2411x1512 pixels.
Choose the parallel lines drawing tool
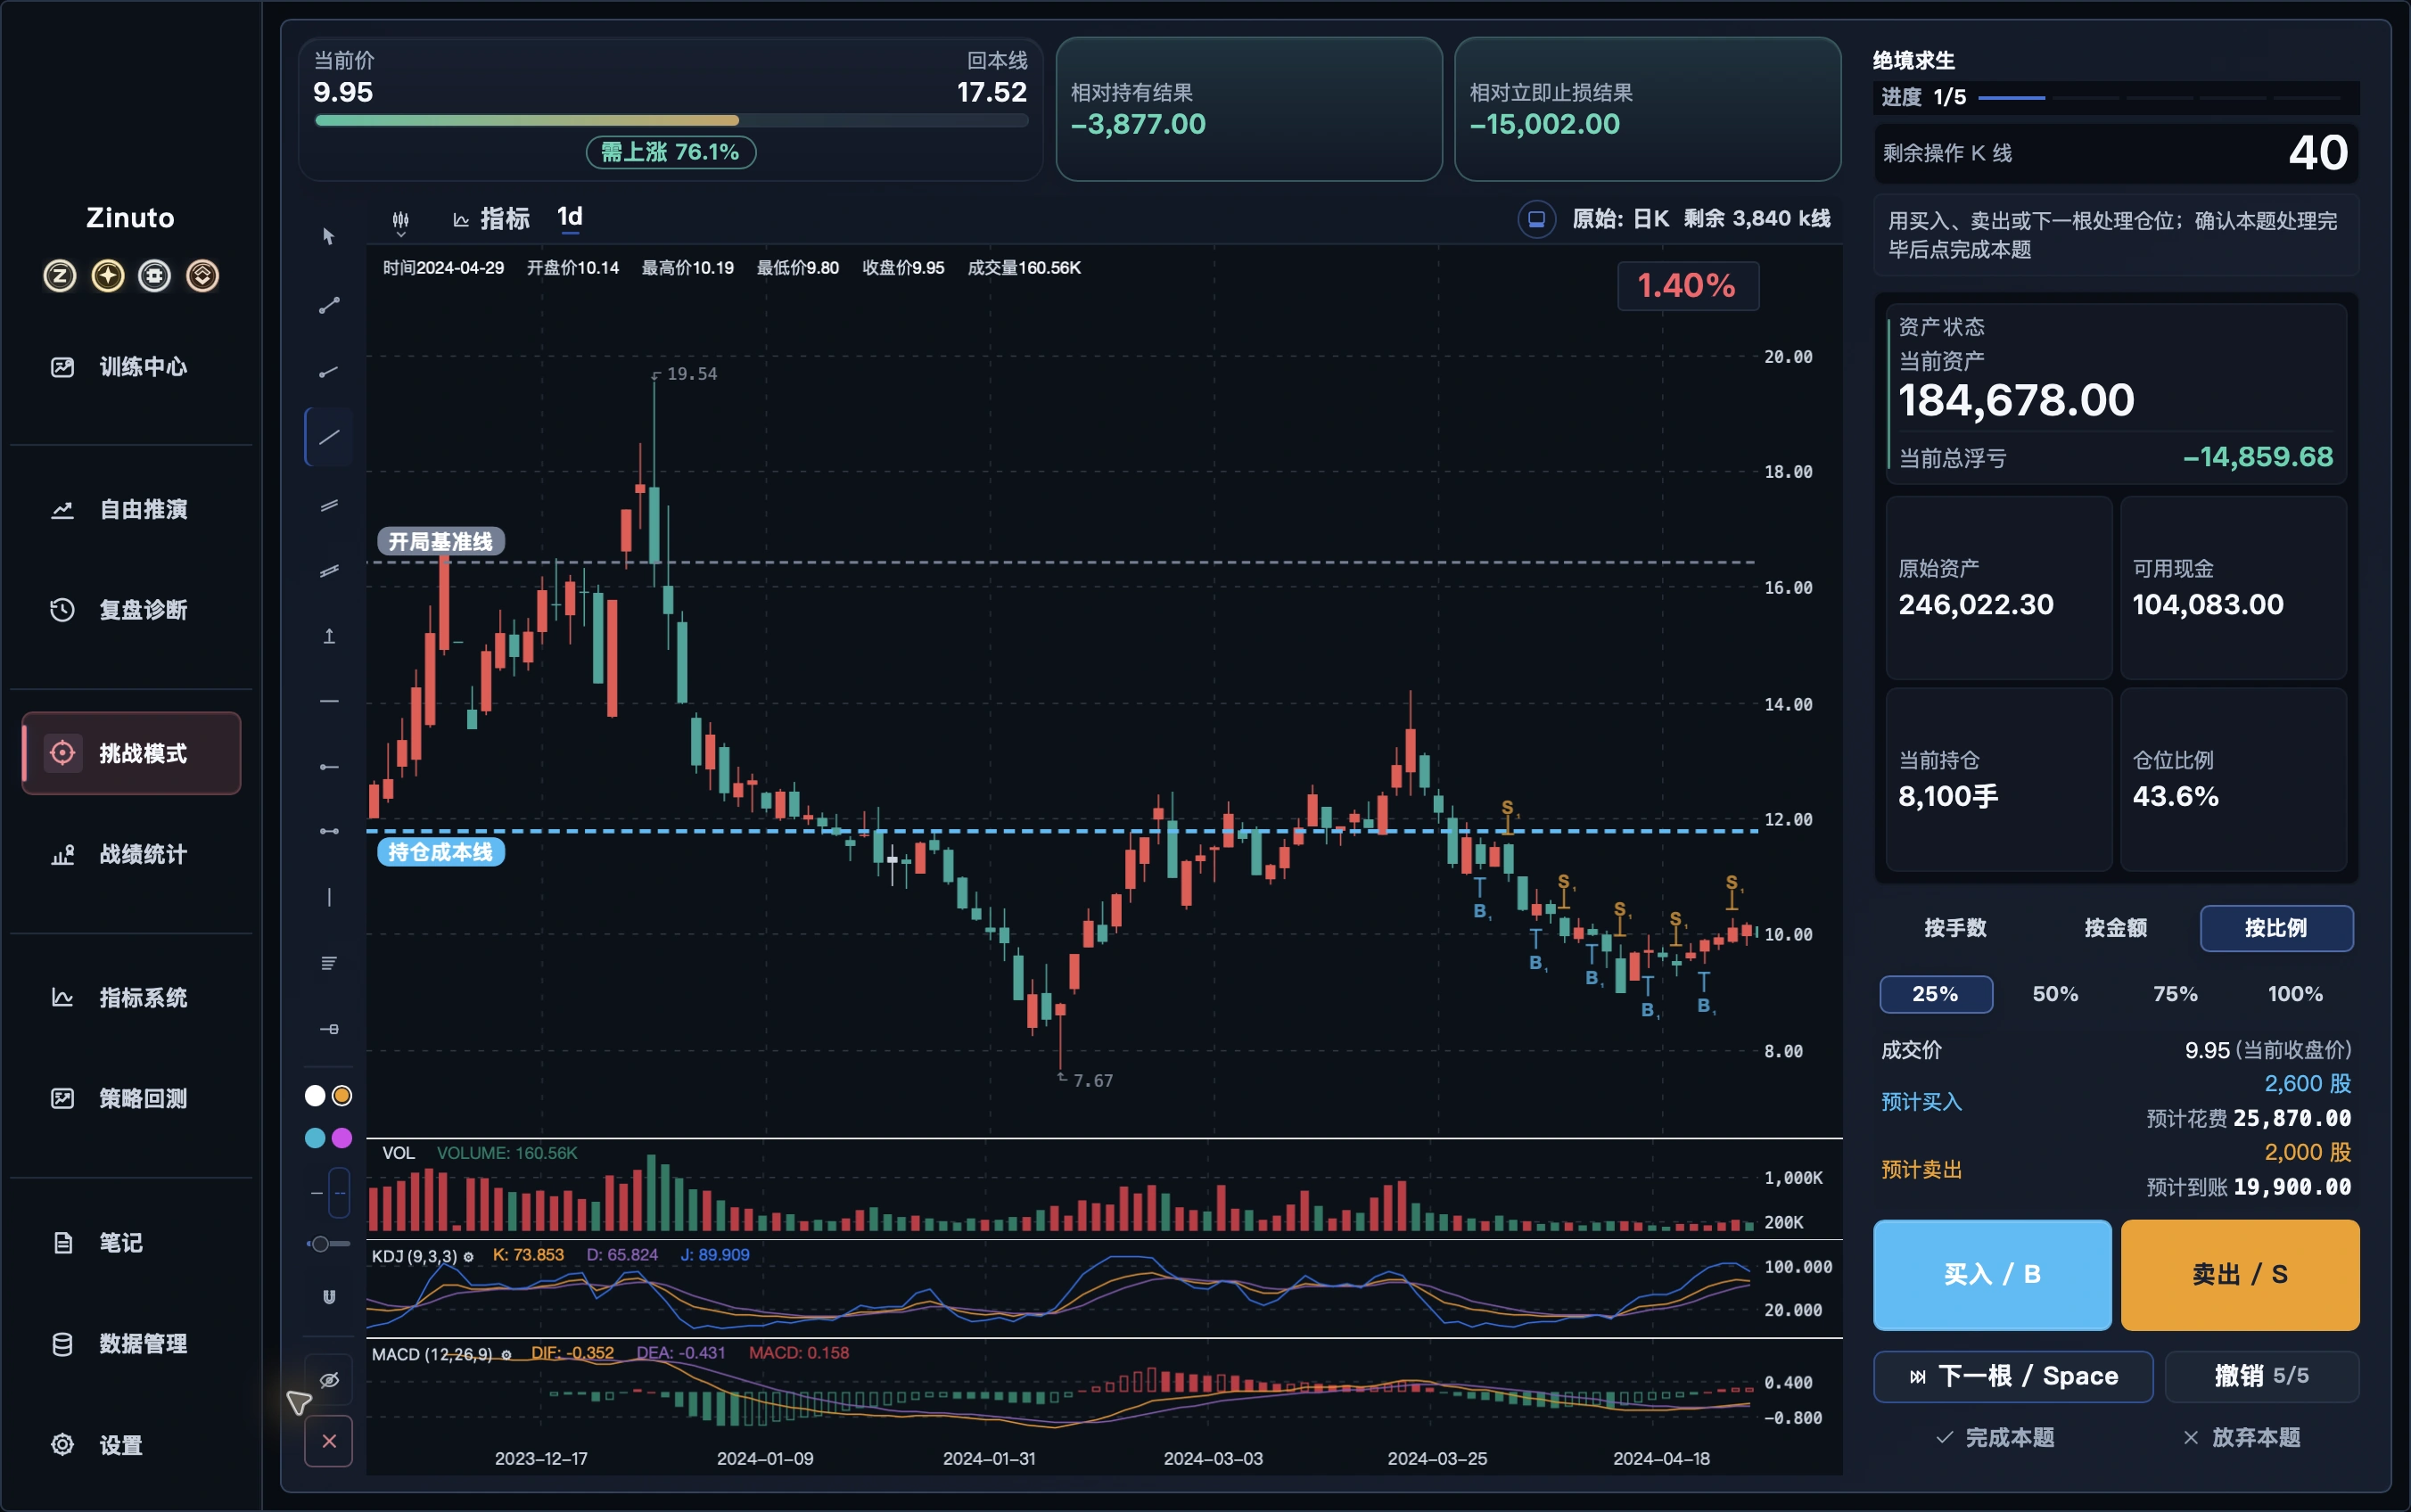tap(328, 506)
